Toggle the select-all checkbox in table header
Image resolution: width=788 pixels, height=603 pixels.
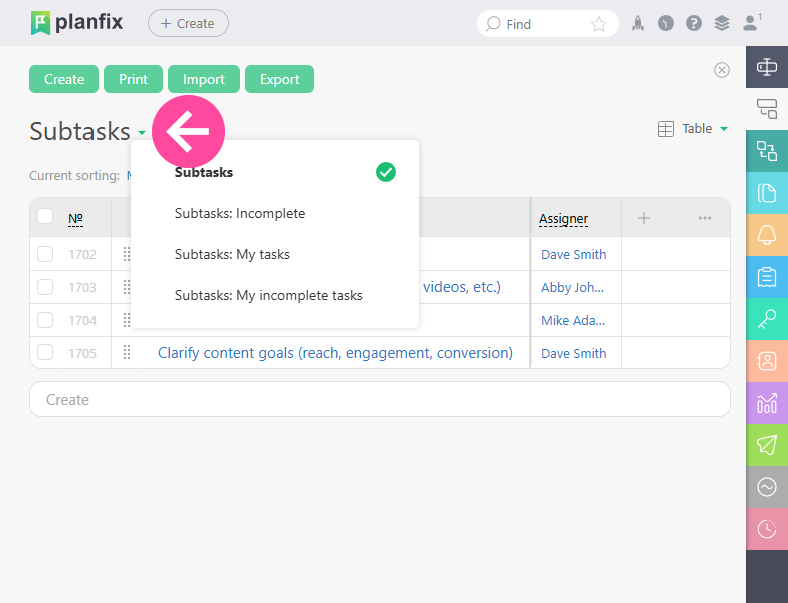click(x=45, y=217)
